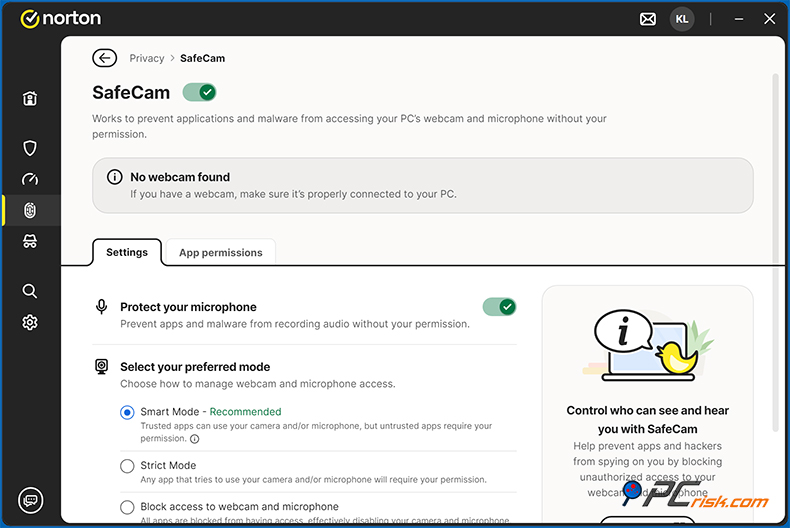Click the Smart Mode info icon
790x528 pixels.
tap(195, 439)
